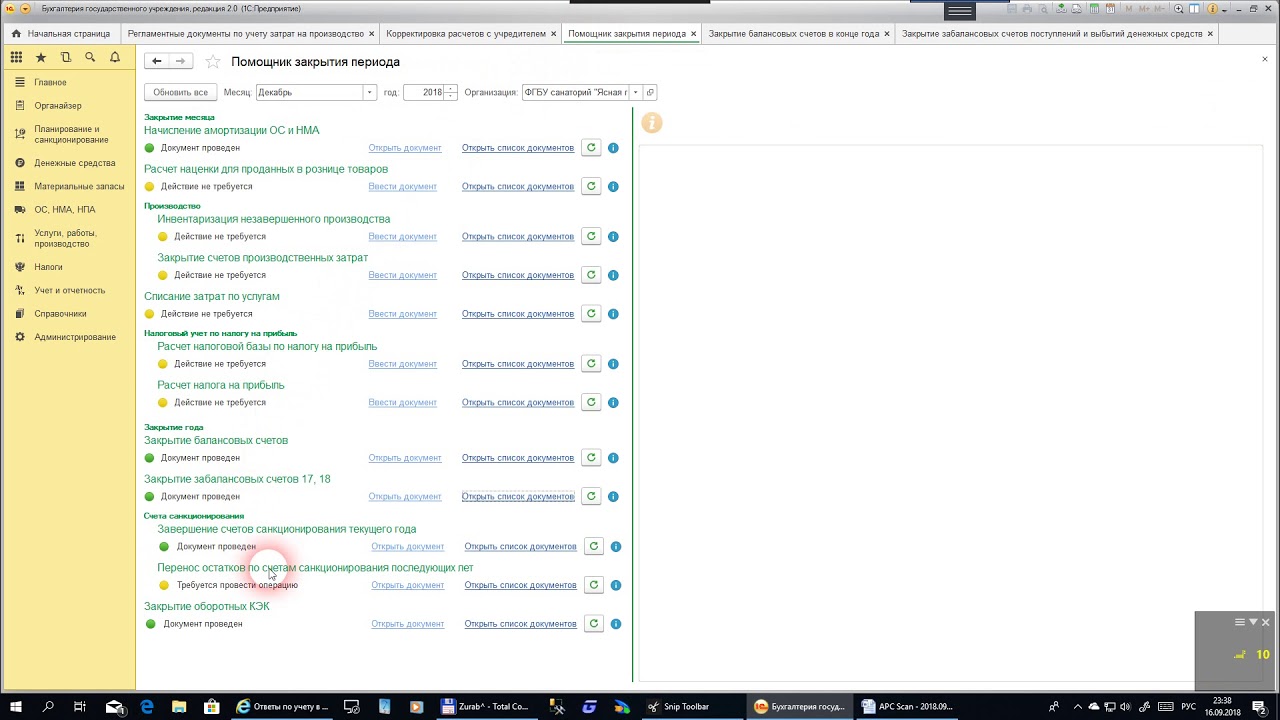Go back with the left arrow button
This screenshot has width=1280, height=720.
click(156, 61)
